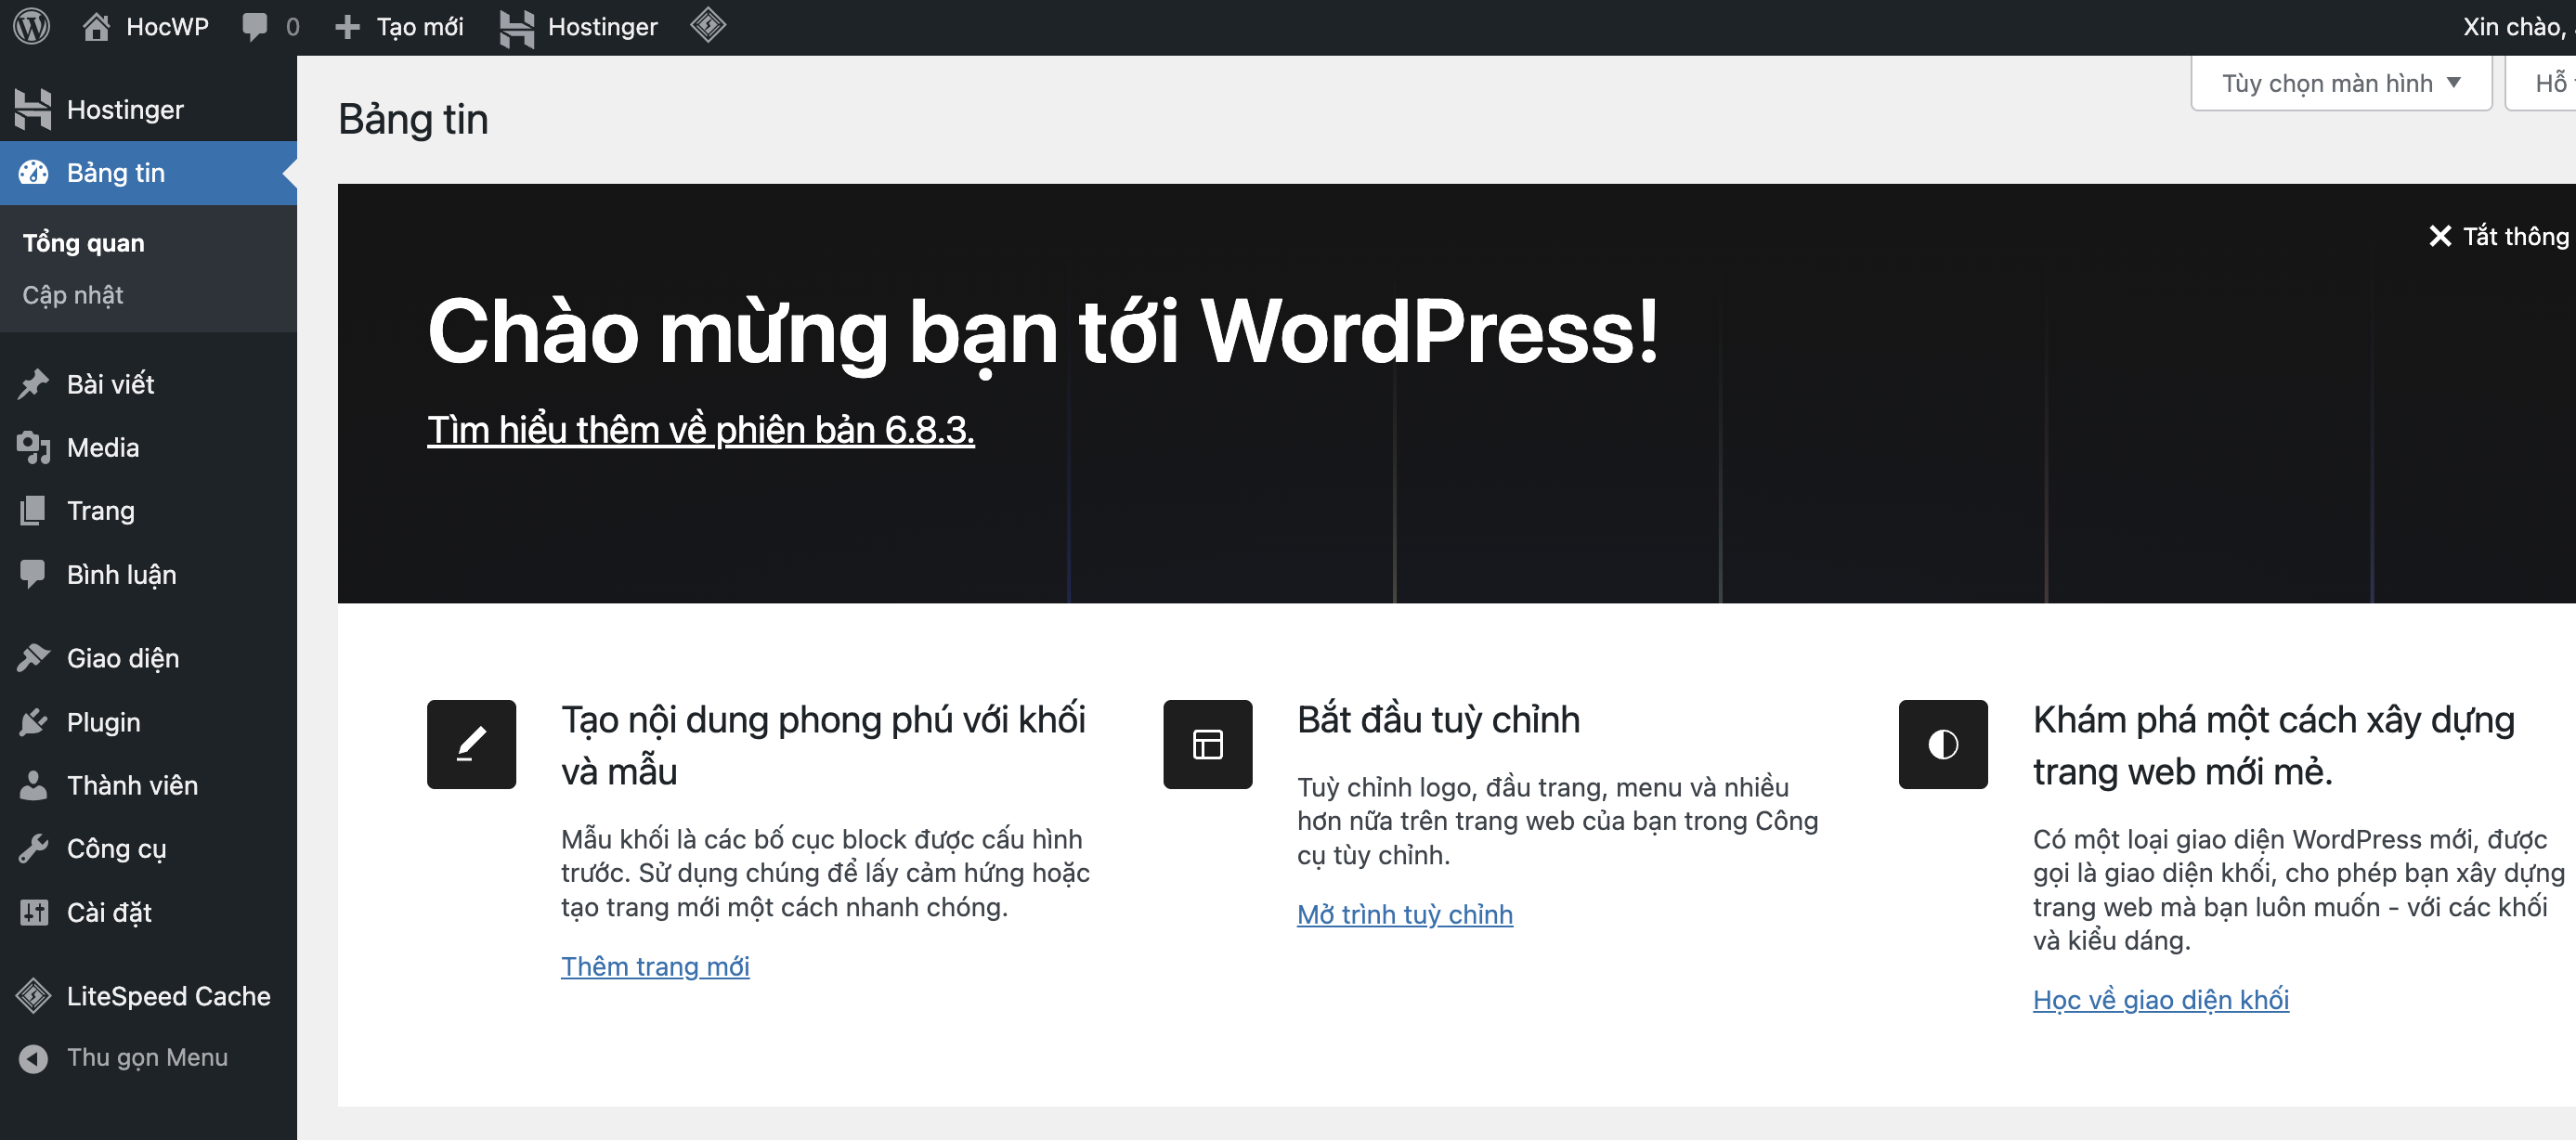The image size is (2576, 1140).
Task: Open Plugin menu in sidebar
Action: pyautogui.click(x=103, y=722)
